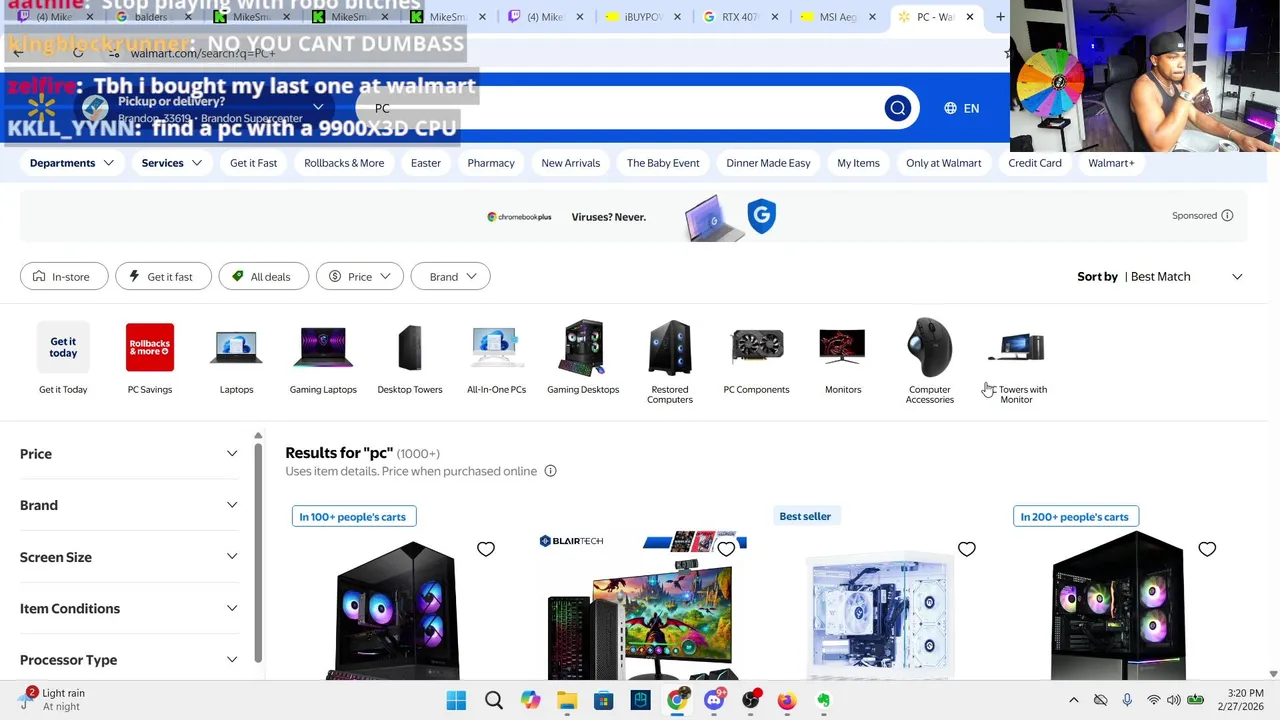Open Microsoft Store from the taskbar
The width and height of the screenshot is (1280, 720).
pyautogui.click(x=604, y=700)
